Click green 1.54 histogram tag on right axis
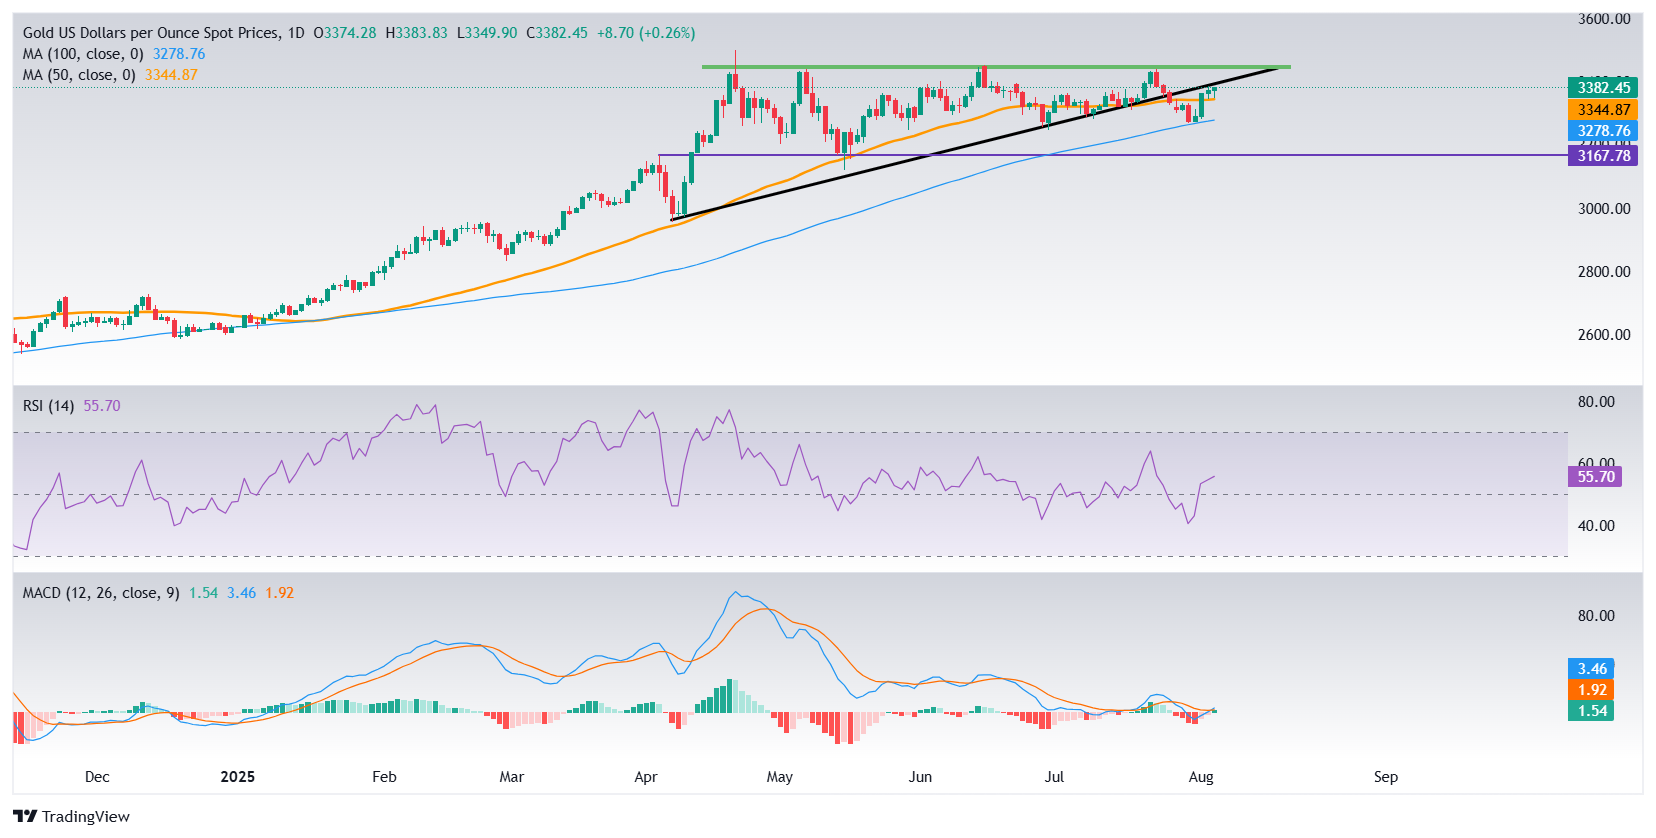This screenshot has width=1656, height=838. coord(1592,711)
